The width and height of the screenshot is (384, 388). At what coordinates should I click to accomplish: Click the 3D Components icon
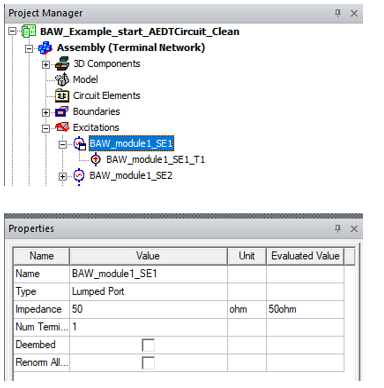point(62,64)
